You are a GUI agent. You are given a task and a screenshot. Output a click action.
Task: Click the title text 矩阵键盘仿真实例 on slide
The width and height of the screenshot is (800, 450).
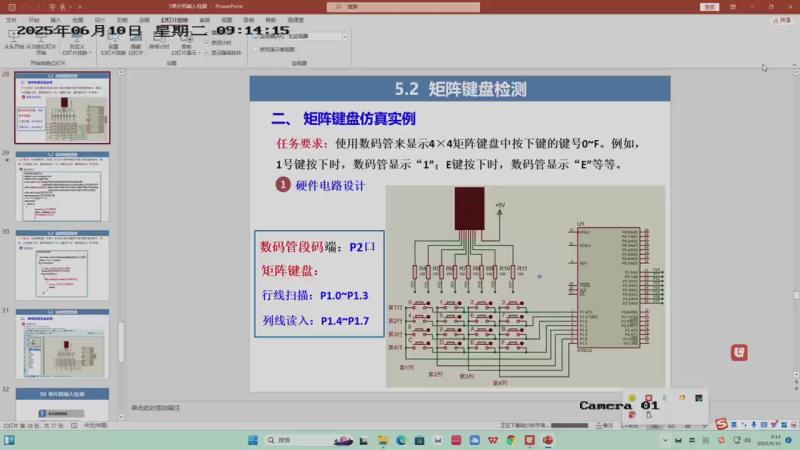[x=359, y=119]
